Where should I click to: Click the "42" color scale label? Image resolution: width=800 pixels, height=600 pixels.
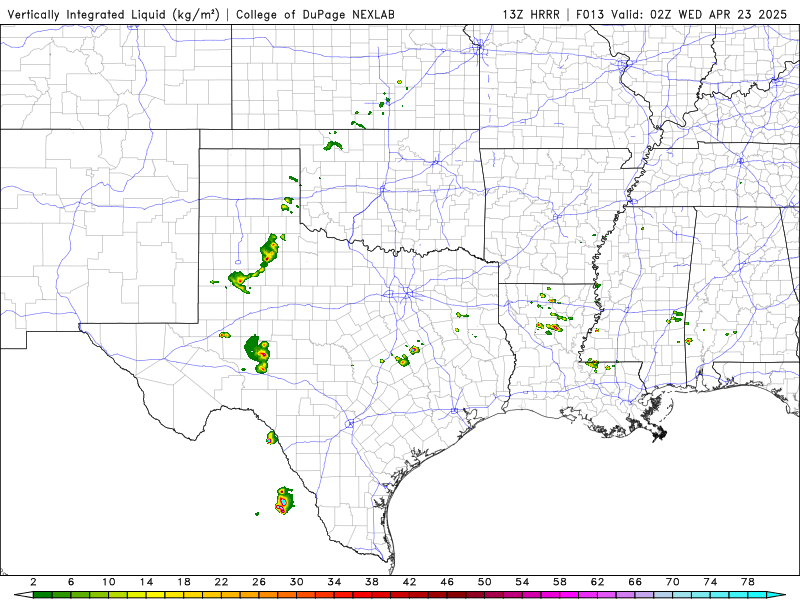tap(410, 582)
